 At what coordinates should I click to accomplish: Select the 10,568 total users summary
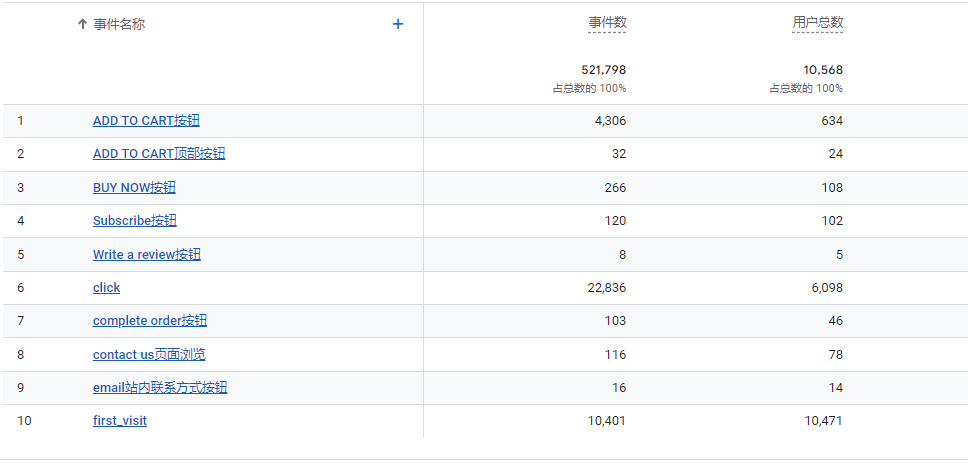(823, 70)
